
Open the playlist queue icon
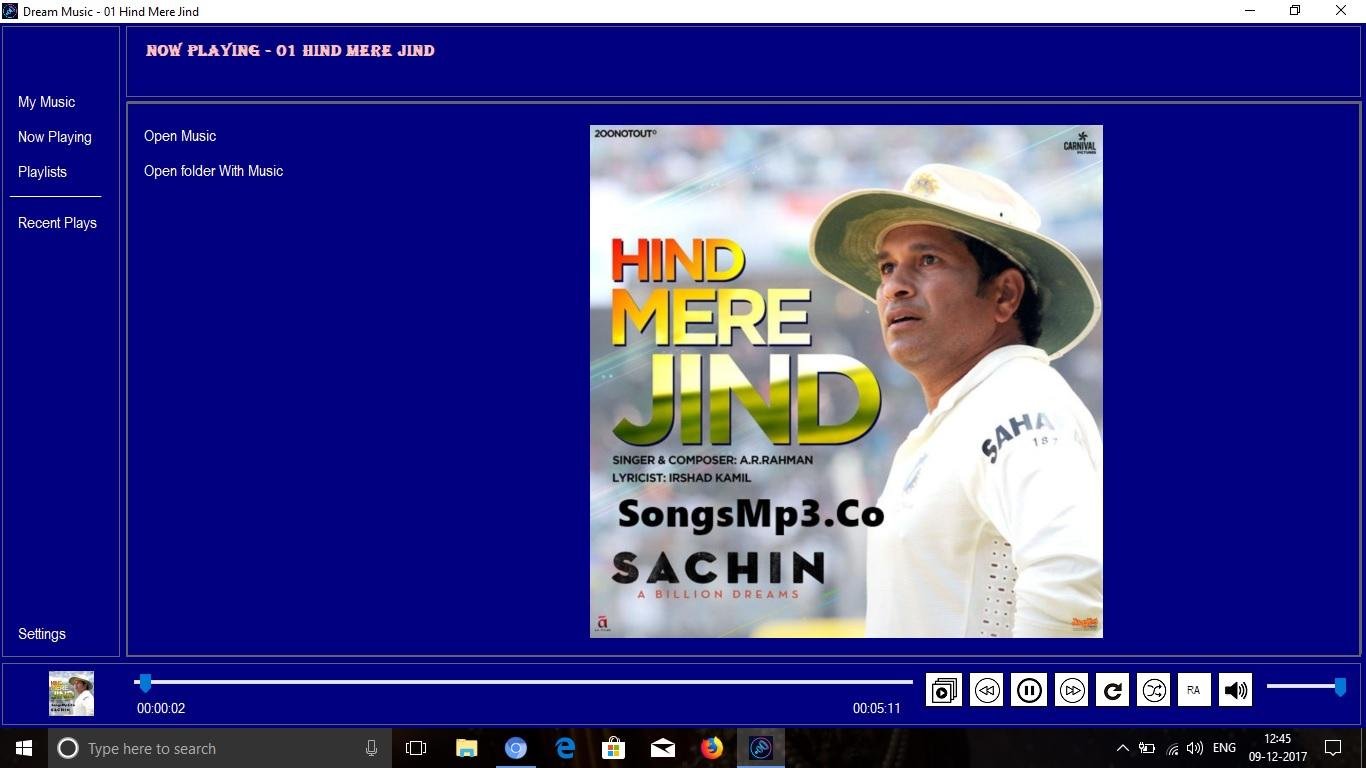[x=944, y=690]
